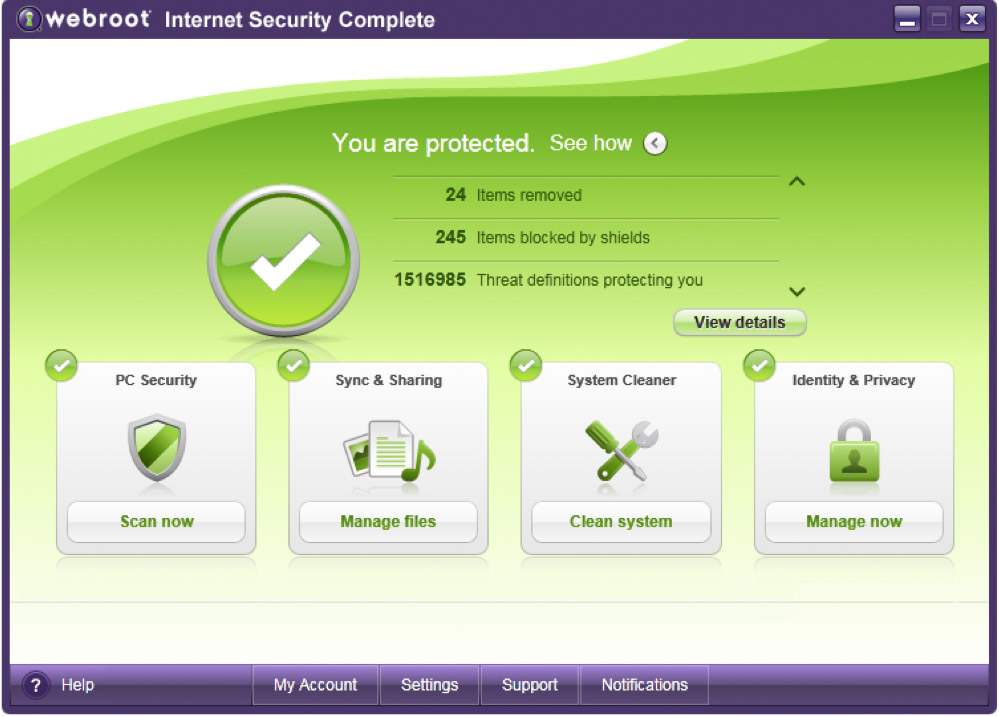The width and height of the screenshot is (999, 717).
Task: Click the Webroot logo icon in title bar
Action: pos(29,19)
